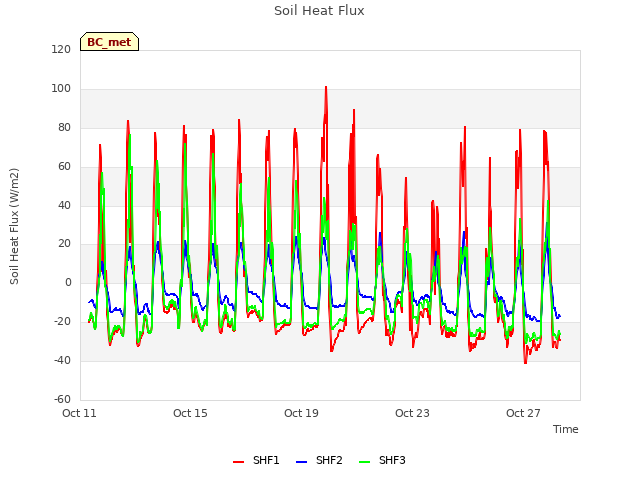Click the blue SHF2 legend swatch
This screenshot has height=480, width=640.
pyautogui.click(x=301, y=462)
